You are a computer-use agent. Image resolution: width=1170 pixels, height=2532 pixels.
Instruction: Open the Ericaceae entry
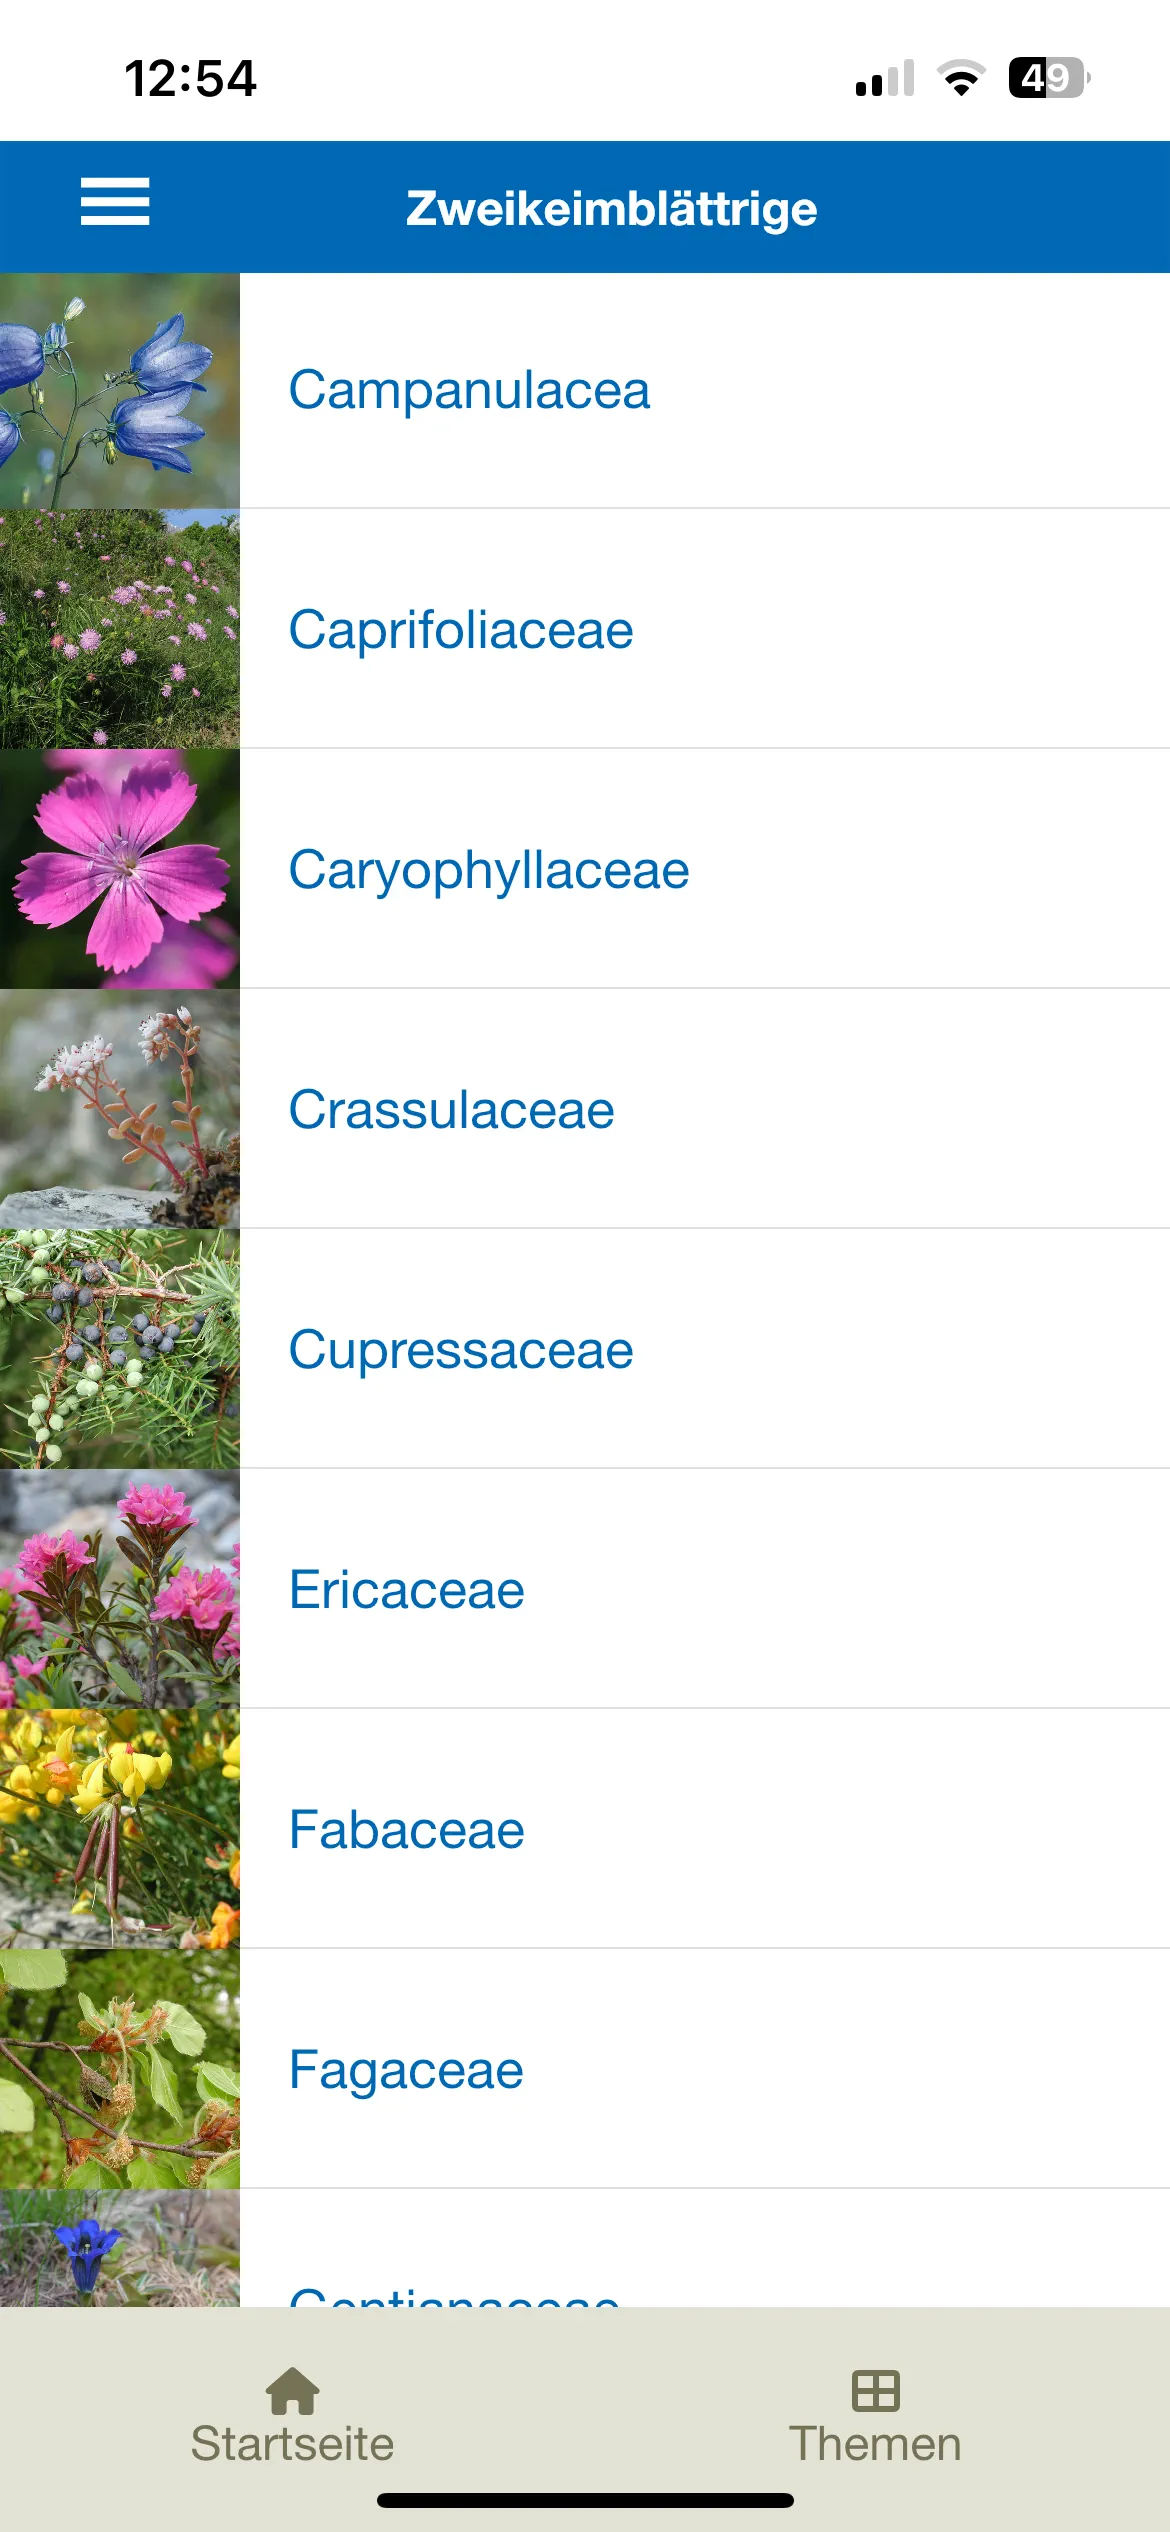(406, 1590)
